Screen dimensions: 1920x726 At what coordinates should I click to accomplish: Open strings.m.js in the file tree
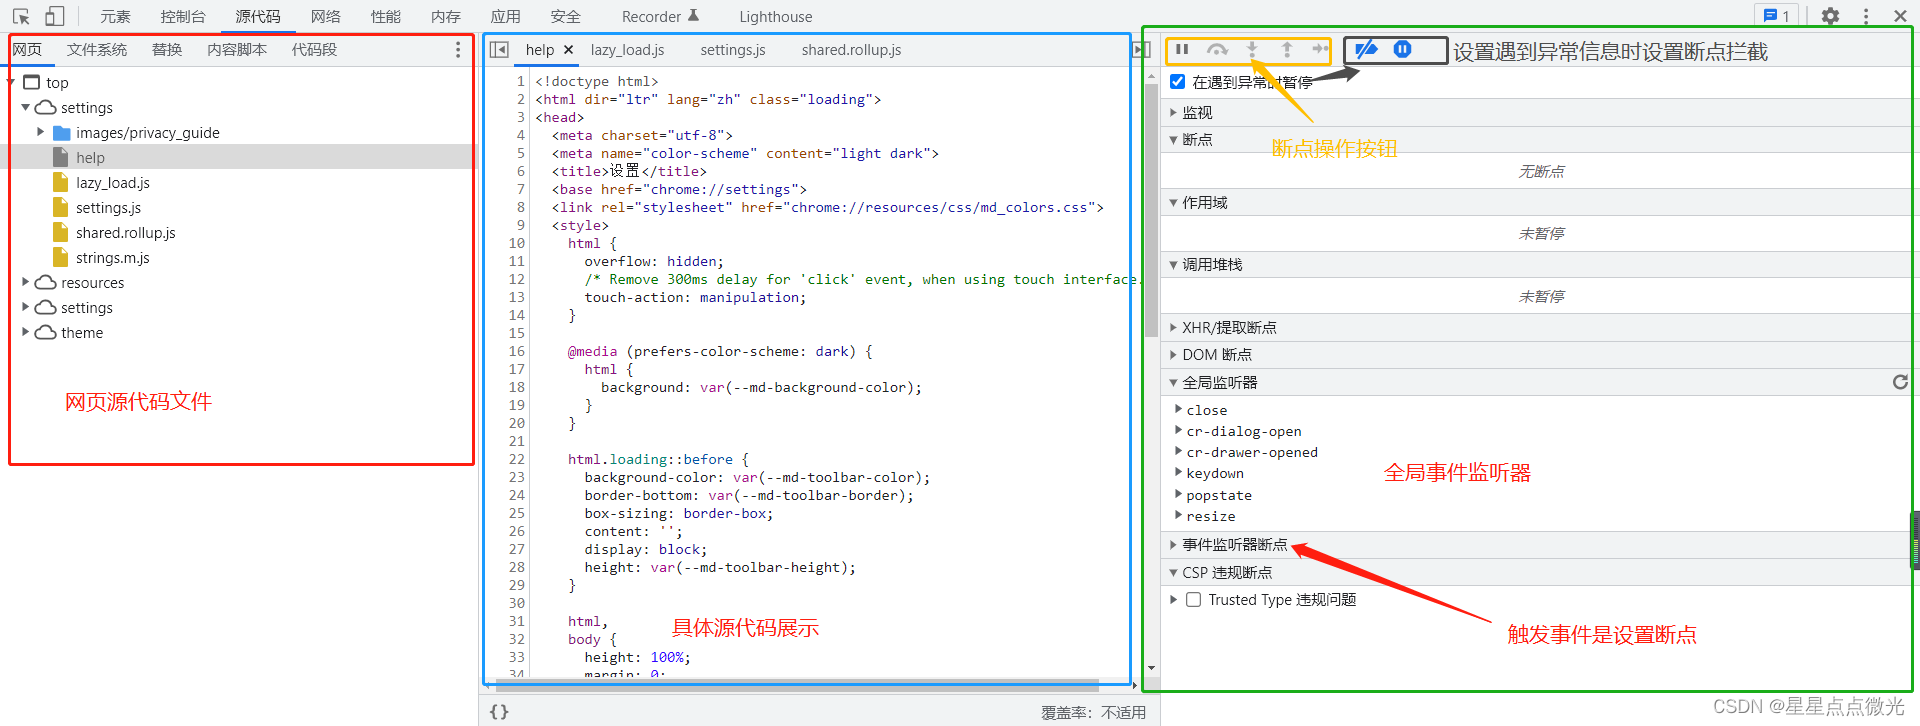[x=113, y=258]
